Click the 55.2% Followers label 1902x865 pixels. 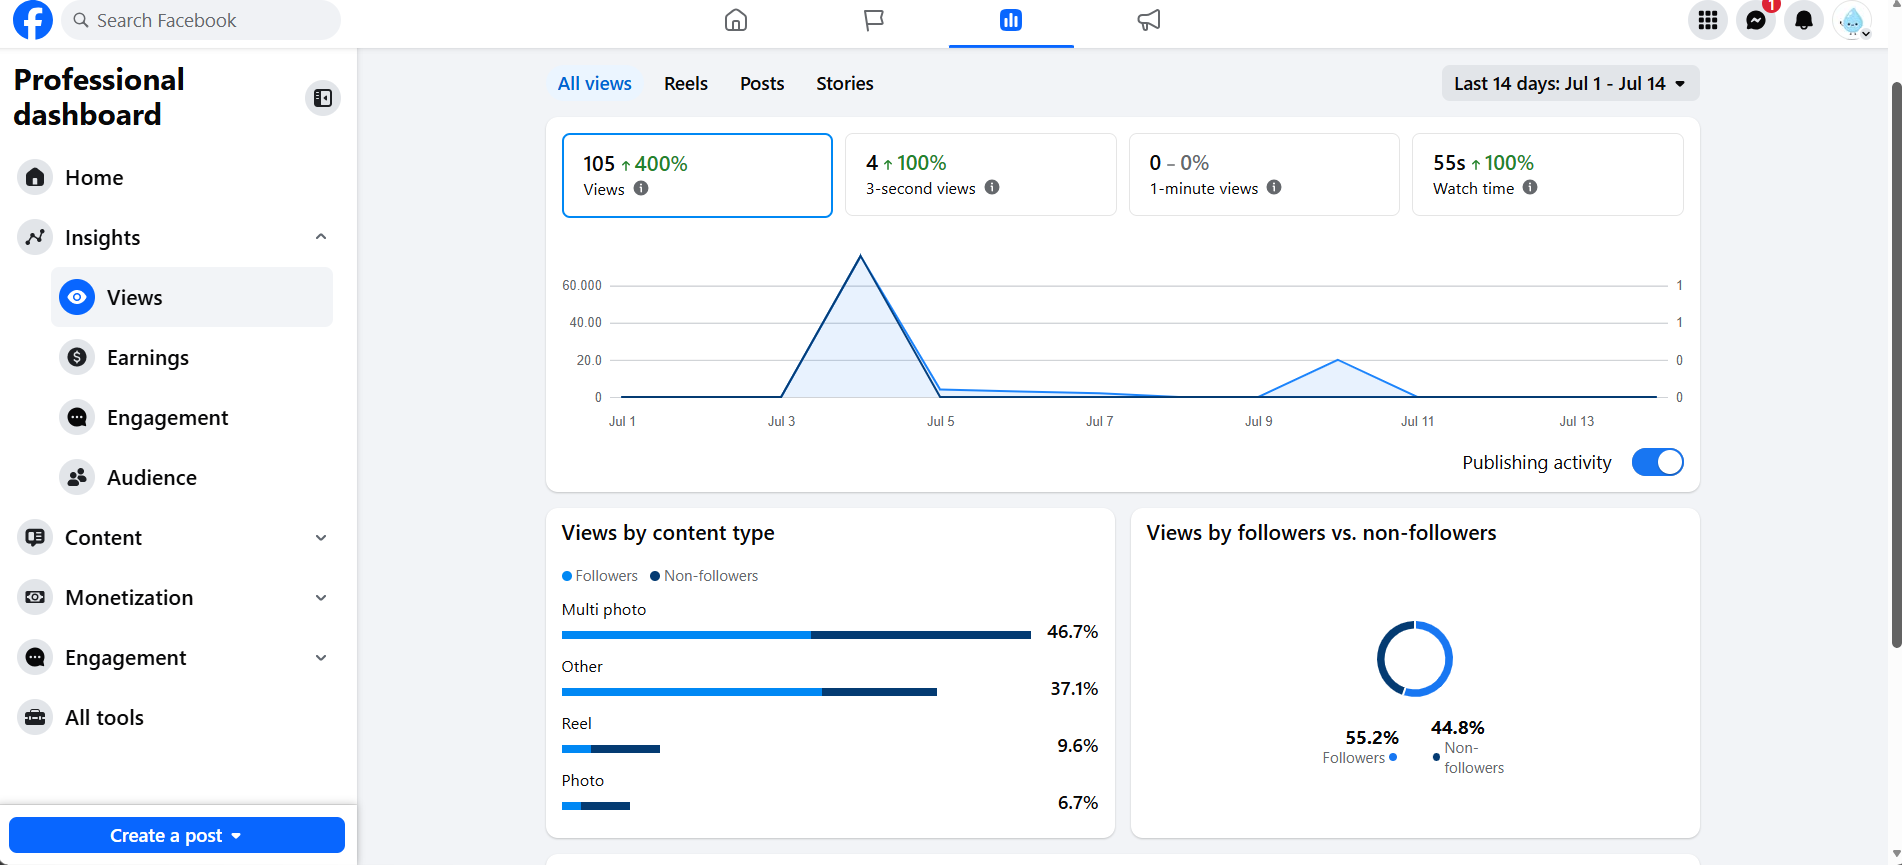(1360, 747)
